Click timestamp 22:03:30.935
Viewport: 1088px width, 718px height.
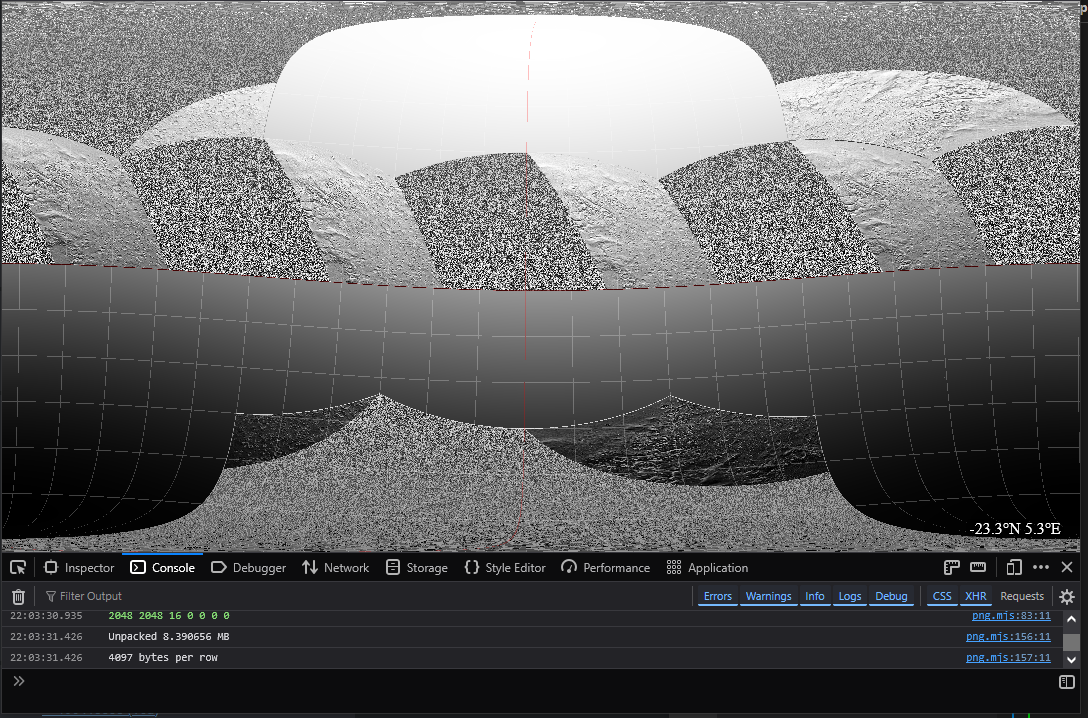(x=46, y=615)
